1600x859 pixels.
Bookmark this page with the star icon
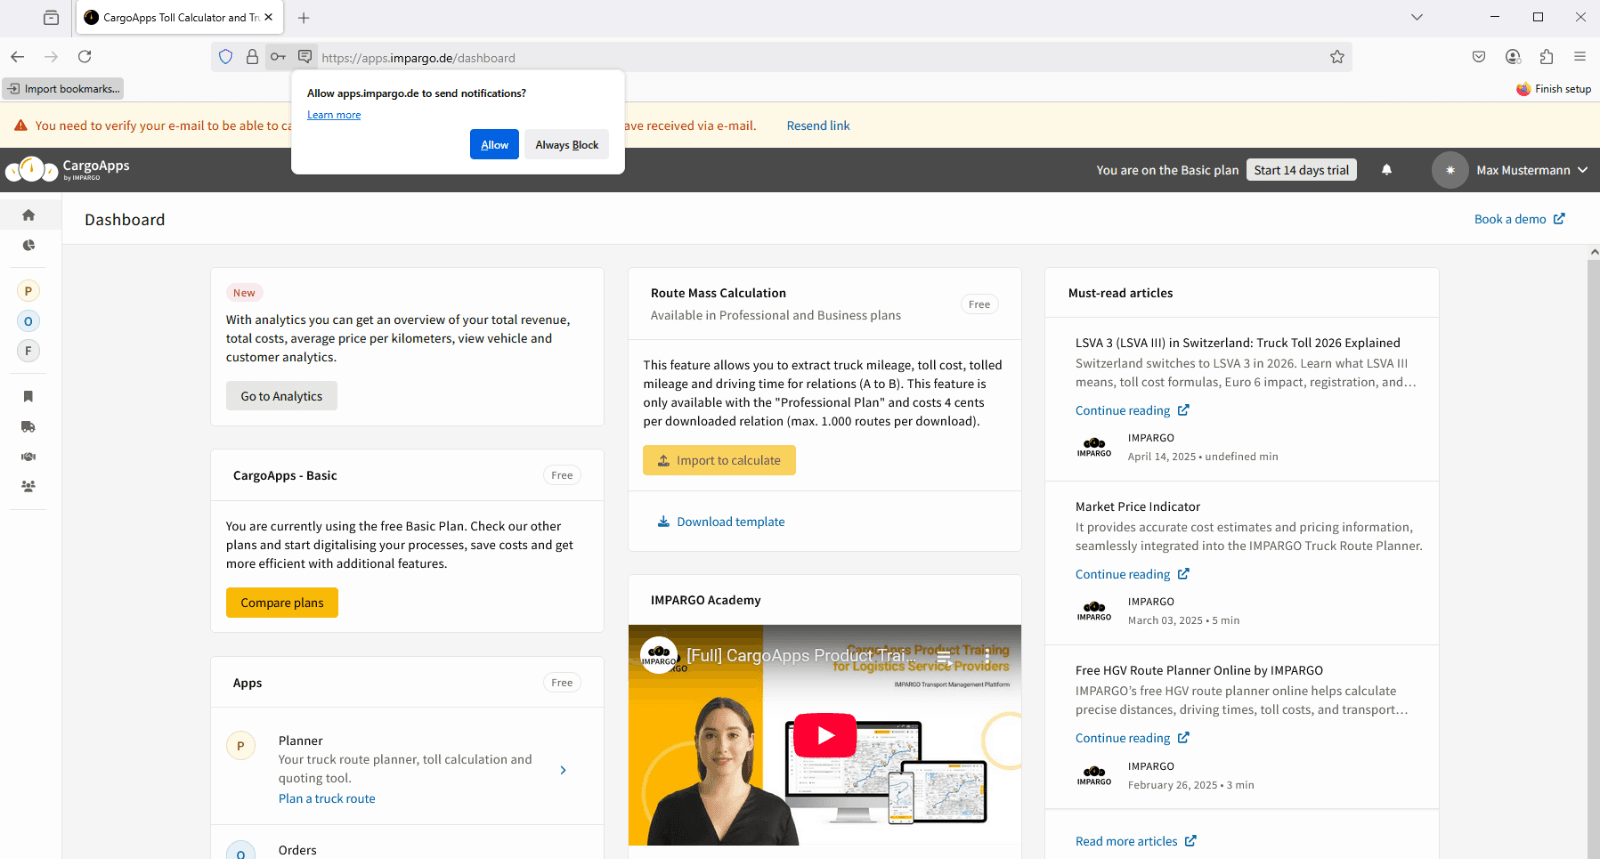(1337, 57)
